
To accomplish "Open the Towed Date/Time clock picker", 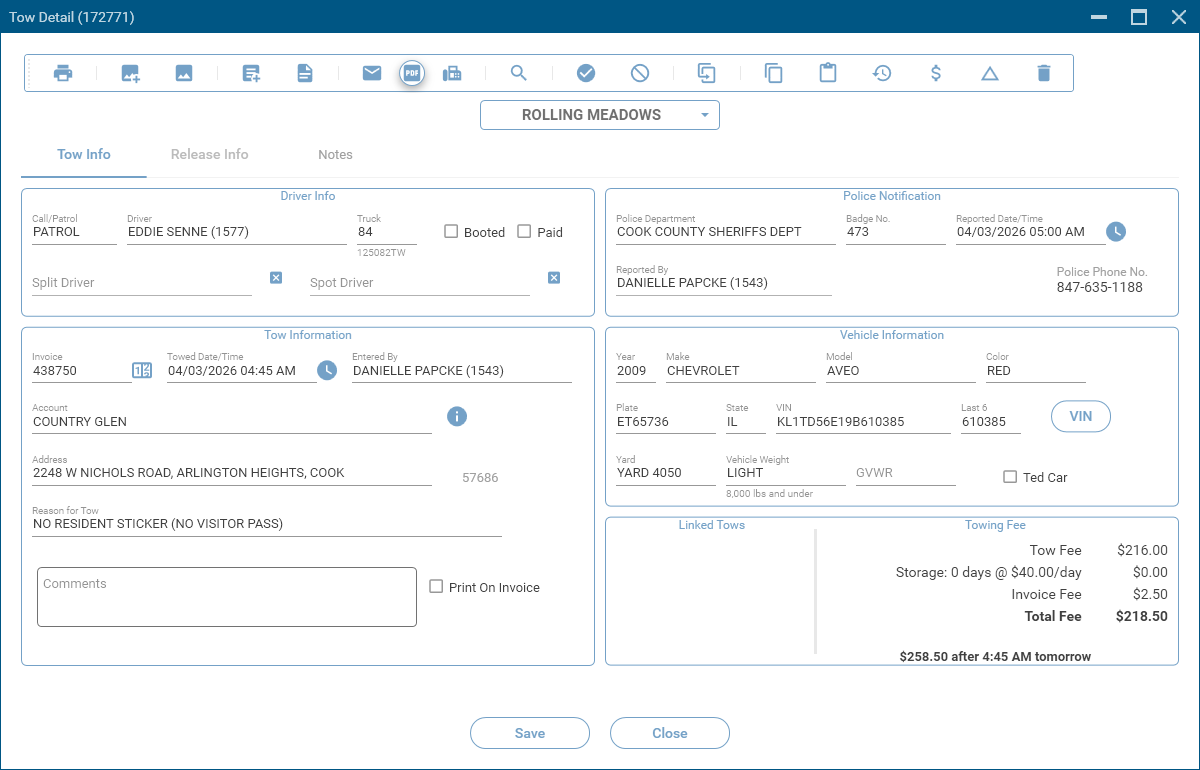I will 327,371.
